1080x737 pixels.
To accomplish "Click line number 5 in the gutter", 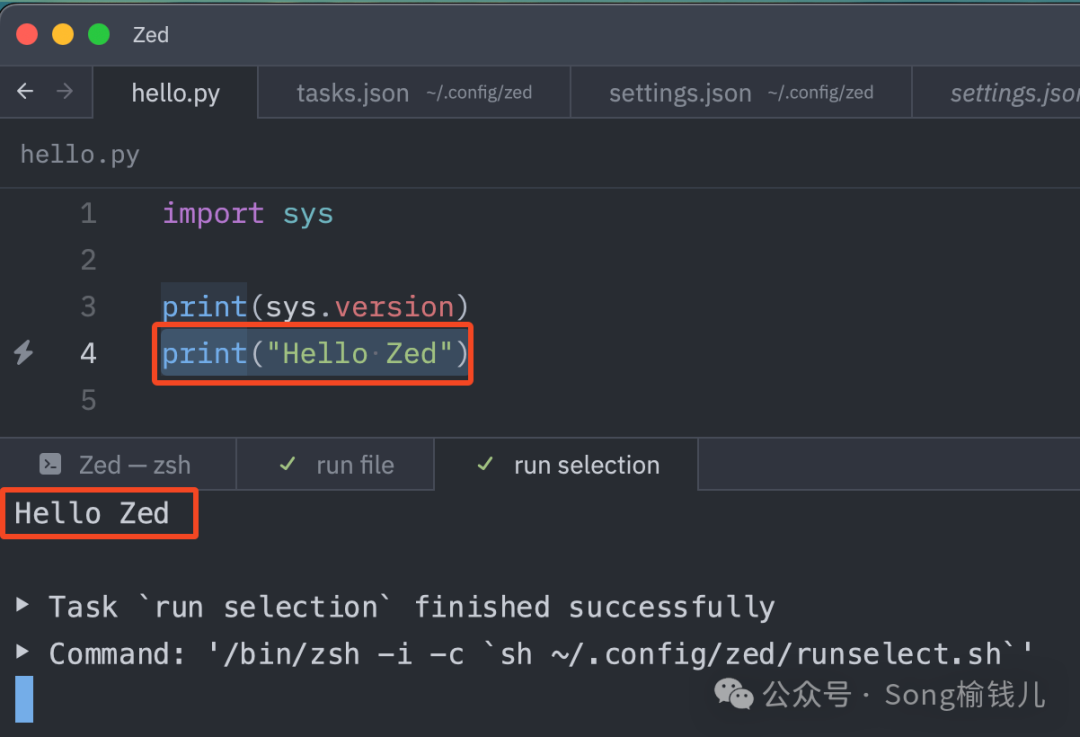I will pyautogui.click(x=88, y=400).
